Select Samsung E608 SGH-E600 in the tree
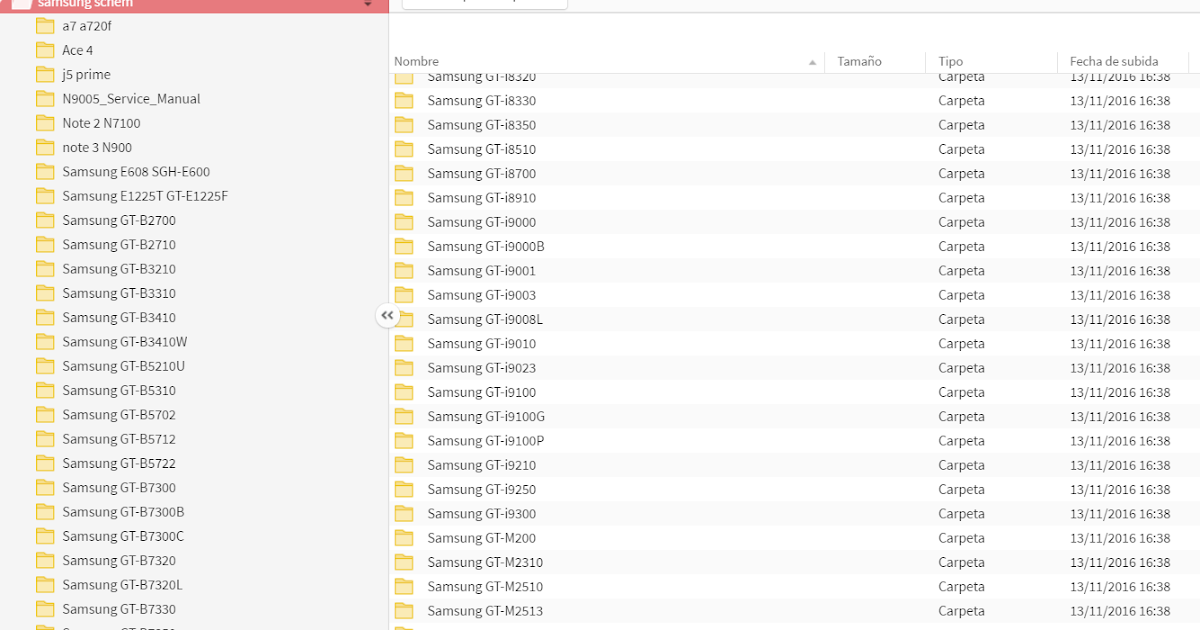Screen dimensions: 1200x630 point(136,172)
